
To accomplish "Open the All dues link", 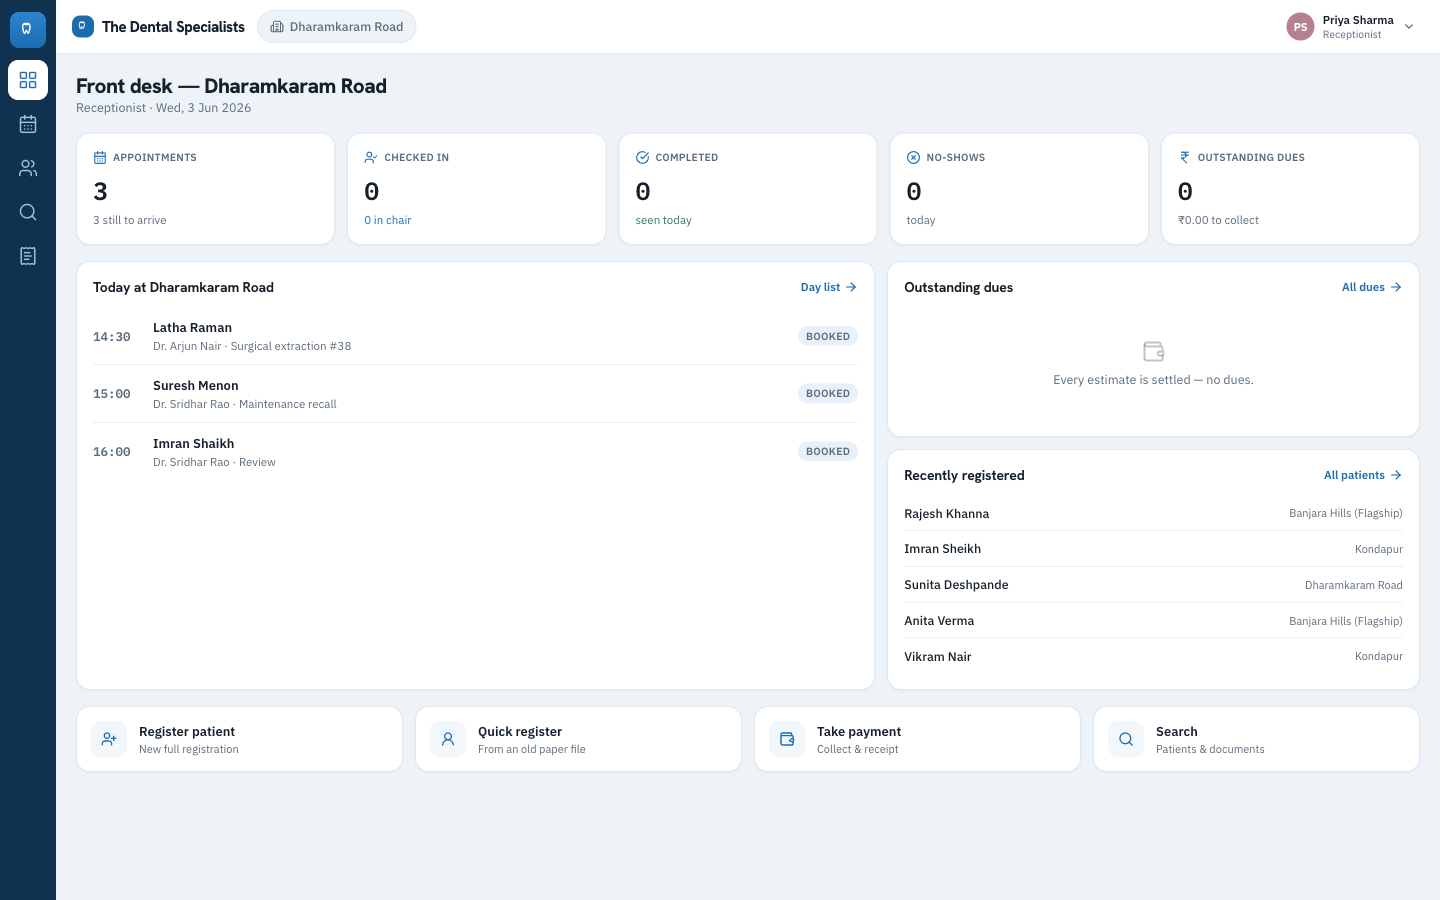I will click(x=1372, y=287).
